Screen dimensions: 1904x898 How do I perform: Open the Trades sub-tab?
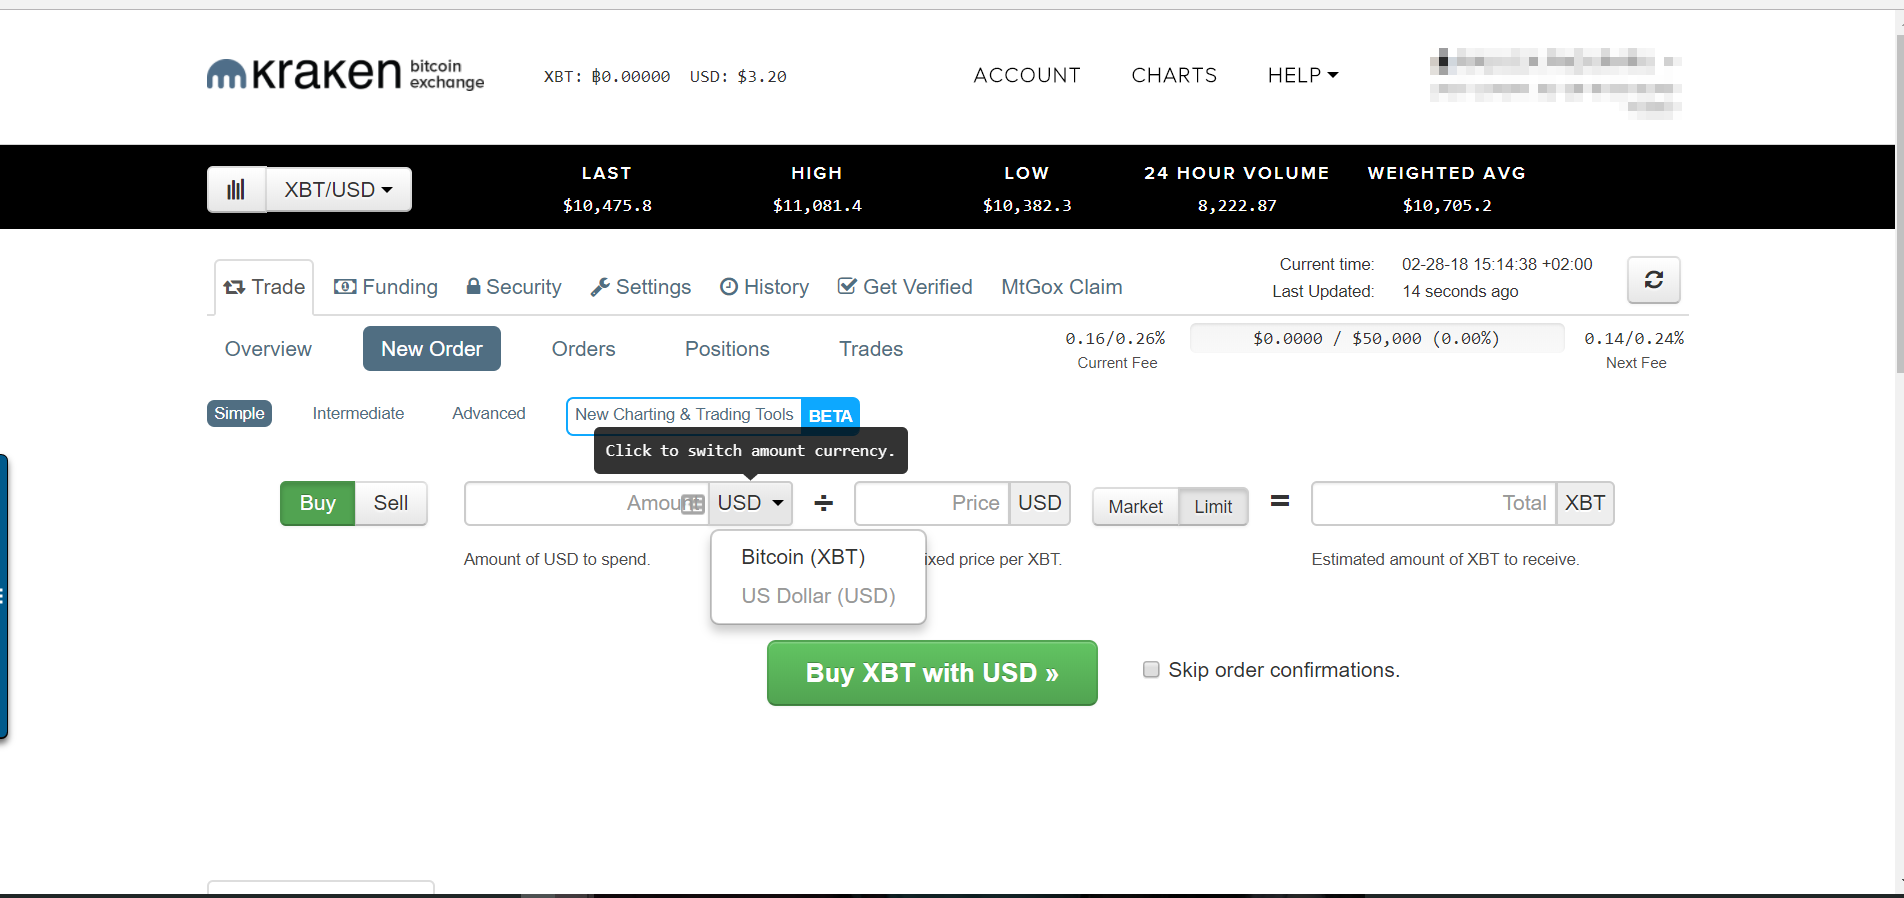point(871,349)
